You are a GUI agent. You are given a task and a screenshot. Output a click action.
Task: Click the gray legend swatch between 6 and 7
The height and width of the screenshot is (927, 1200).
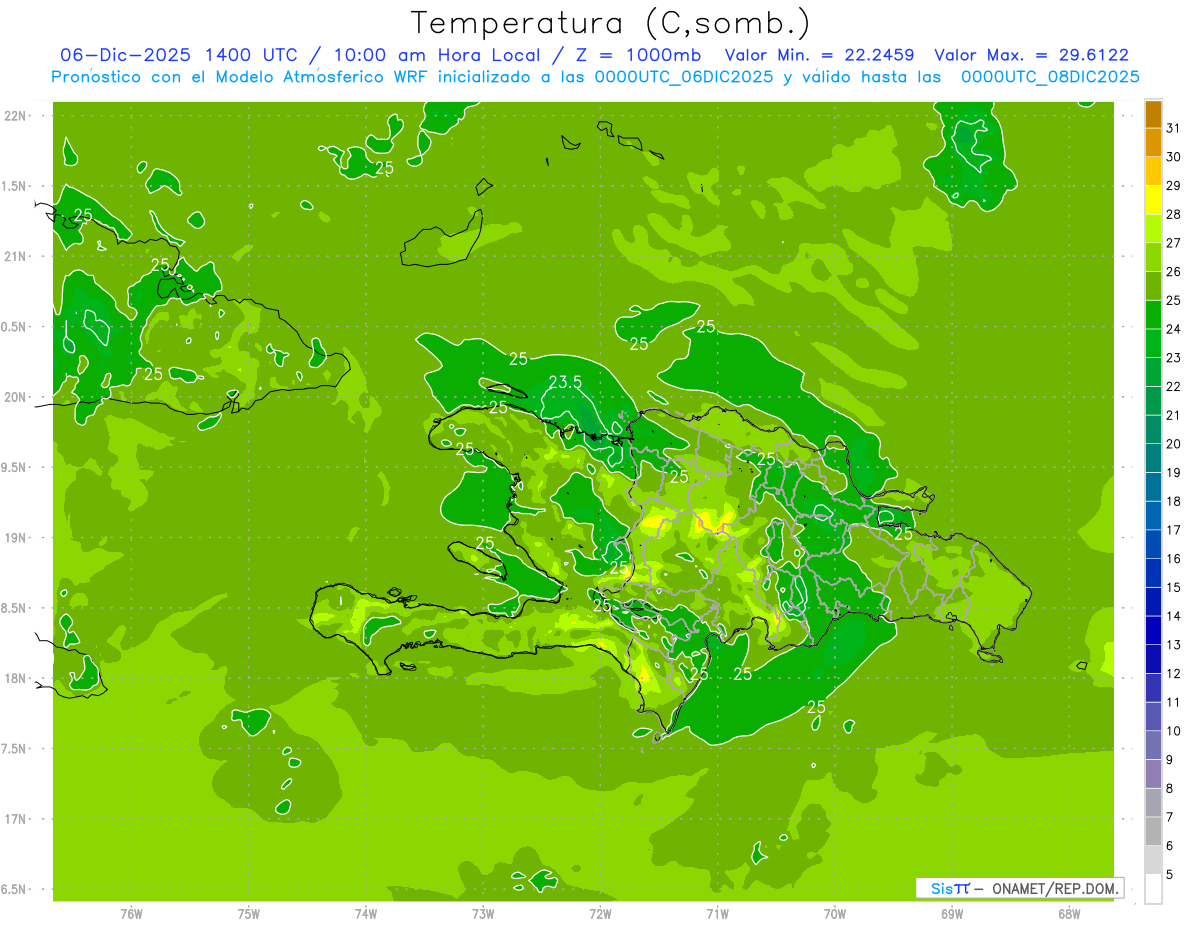coord(1153,832)
